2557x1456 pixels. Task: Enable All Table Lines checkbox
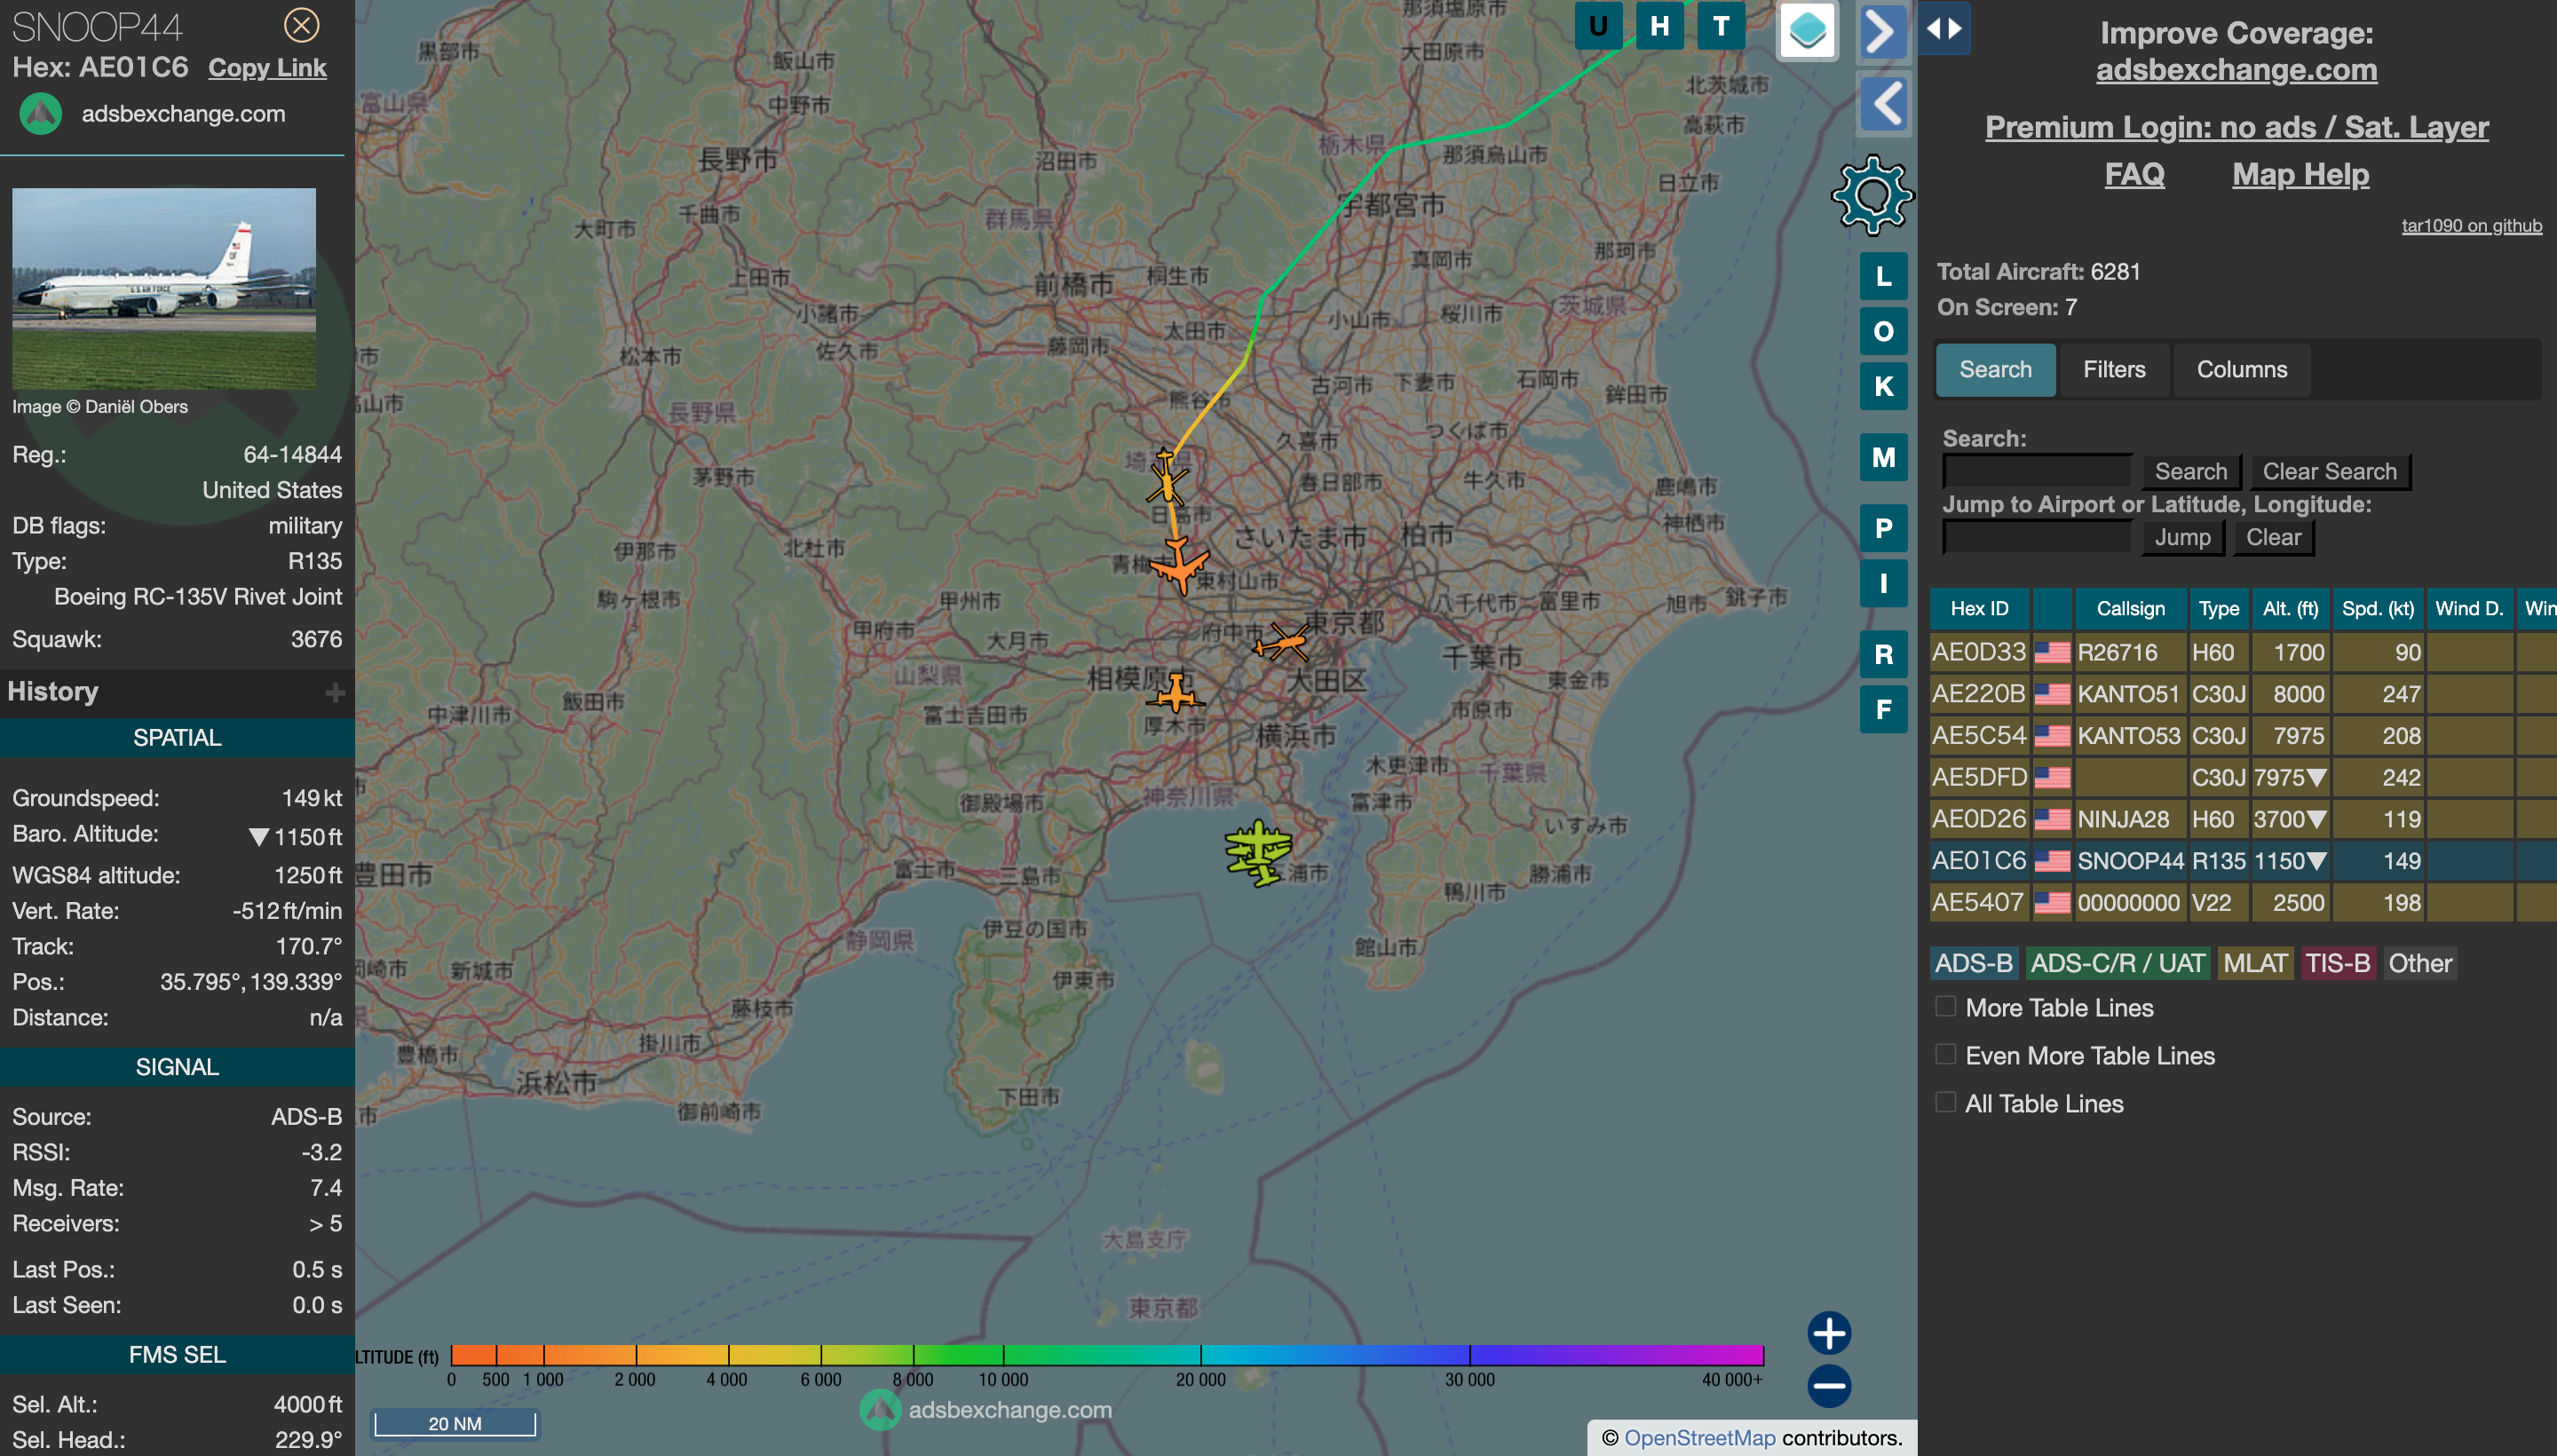click(x=1945, y=1102)
